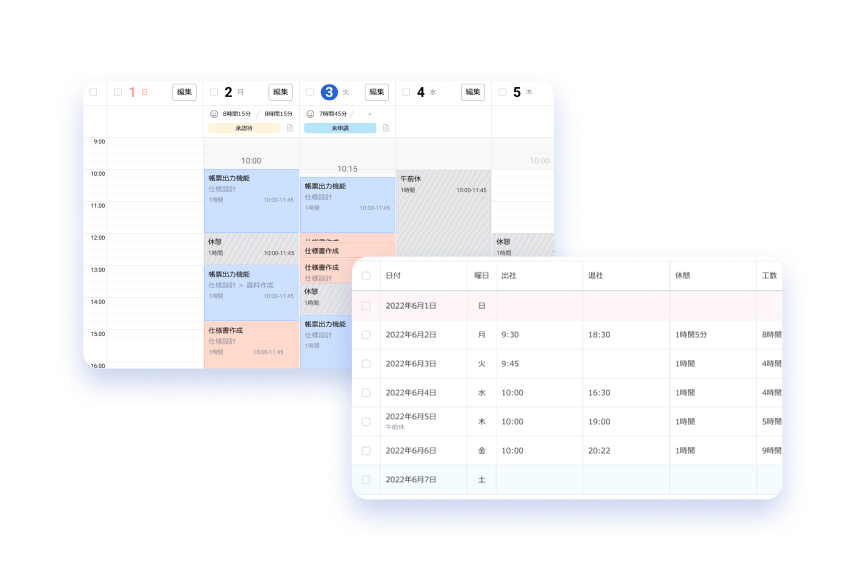Tick the checkbox for day 2 Monday column
The image size is (856, 571).
(x=213, y=92)
